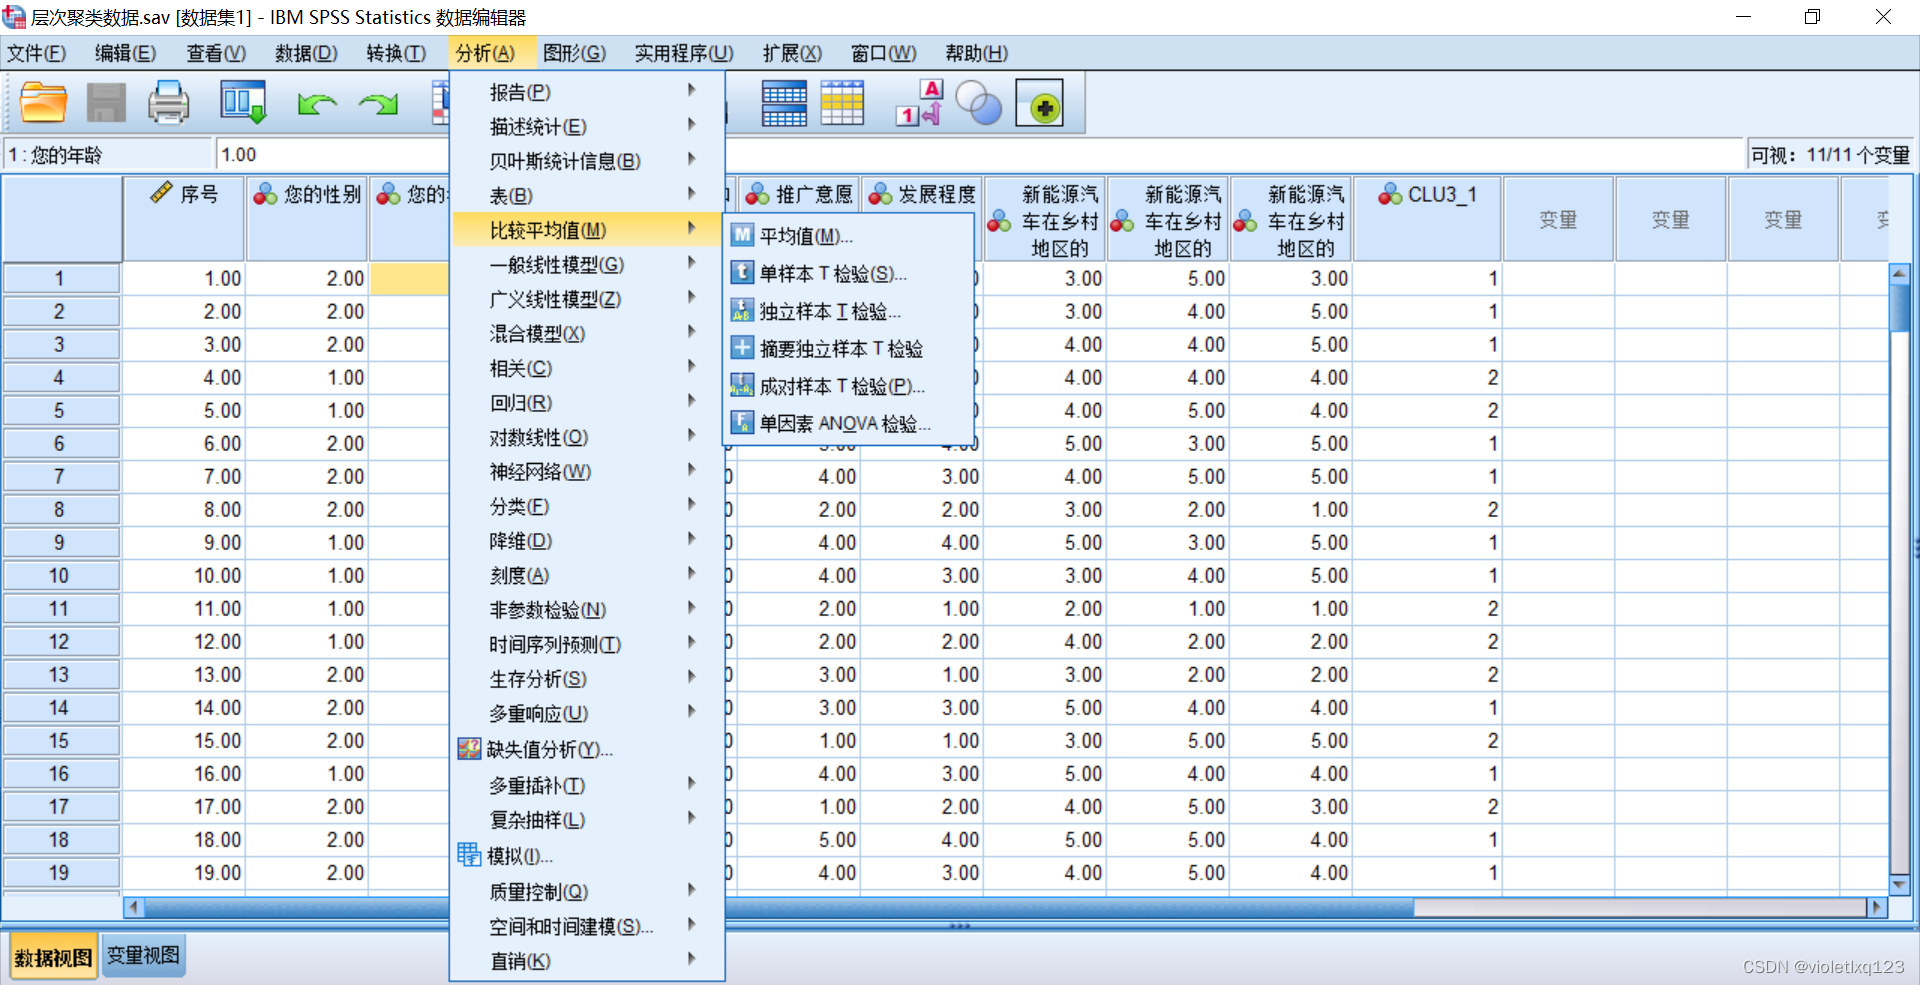Select 单因素 ANOVA 检验 from submenu
The image size is (1920, 985).
[x=846, y=423]
